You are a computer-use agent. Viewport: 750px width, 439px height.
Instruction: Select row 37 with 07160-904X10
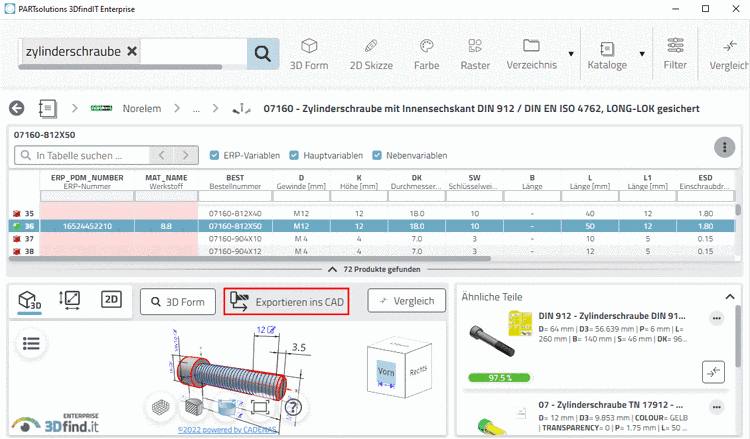click(372, 239)
